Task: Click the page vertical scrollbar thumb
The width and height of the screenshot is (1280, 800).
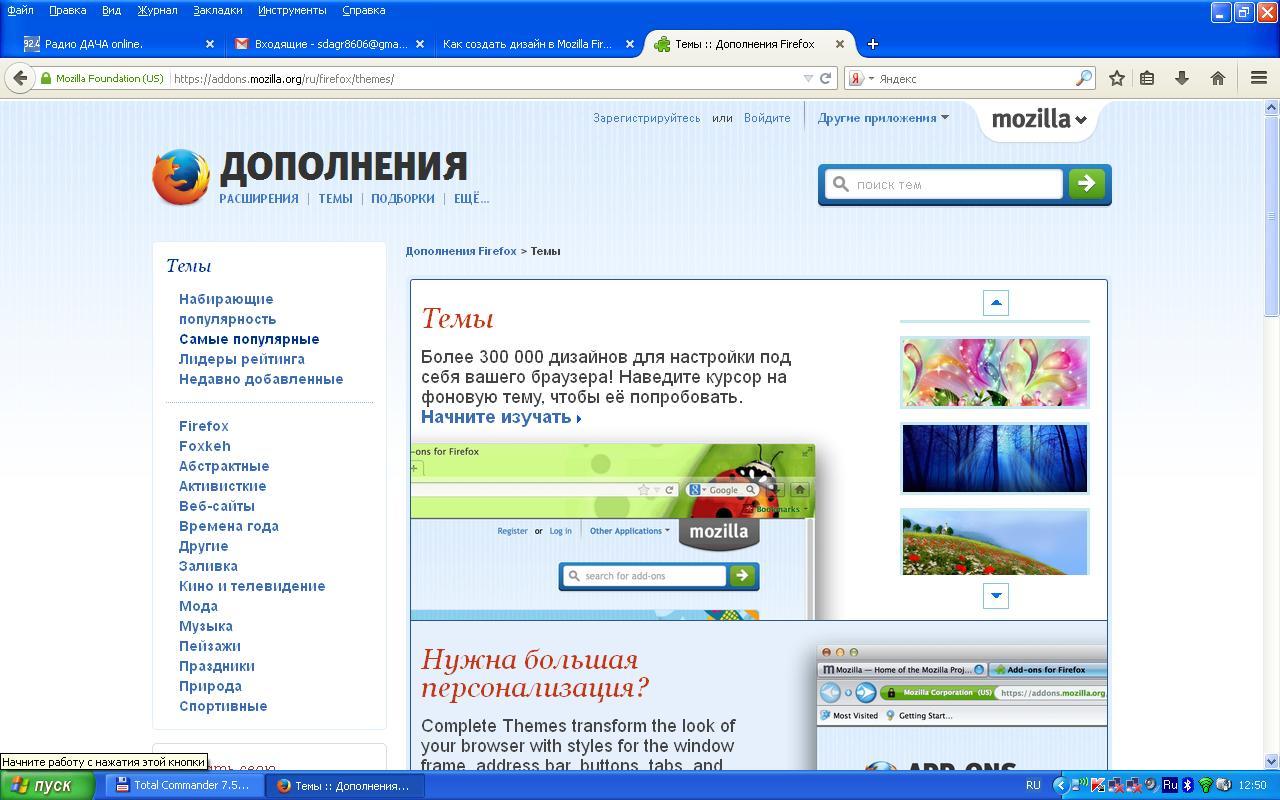Action: coord(1272,216)
